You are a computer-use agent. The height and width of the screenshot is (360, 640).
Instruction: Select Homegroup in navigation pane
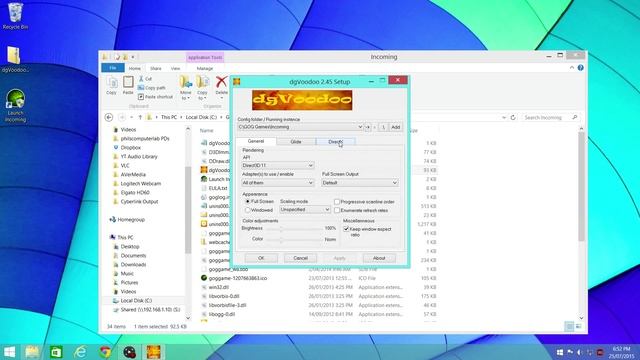(x=131, y=220)
